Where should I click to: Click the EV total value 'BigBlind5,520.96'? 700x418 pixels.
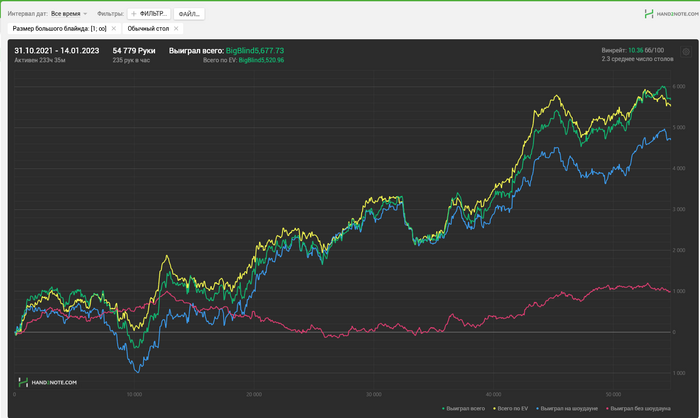261,60
